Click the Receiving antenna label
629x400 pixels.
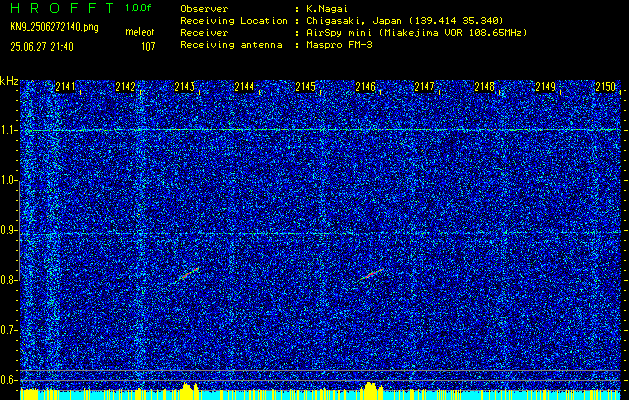click(x=231, y=45)
